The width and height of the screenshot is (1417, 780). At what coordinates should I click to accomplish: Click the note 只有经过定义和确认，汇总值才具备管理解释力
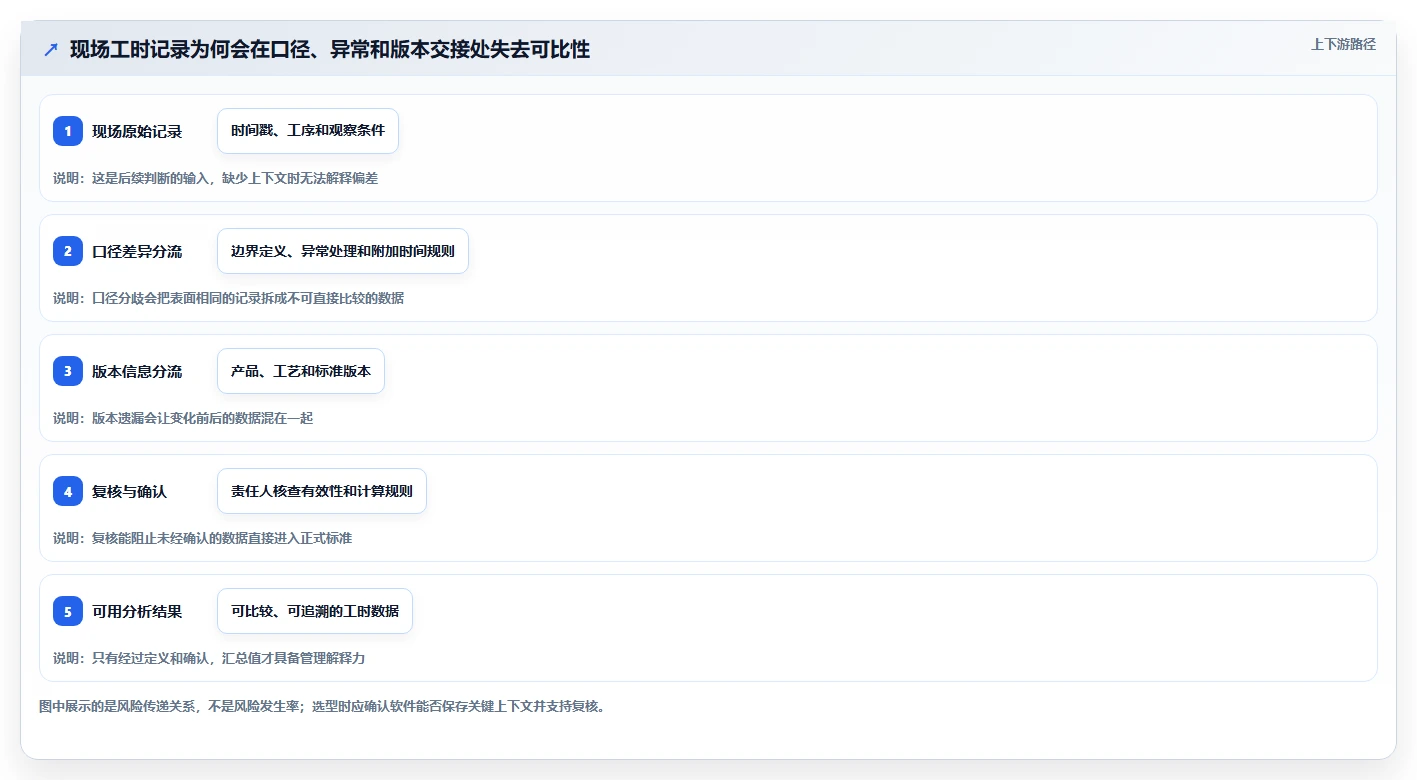229,658
